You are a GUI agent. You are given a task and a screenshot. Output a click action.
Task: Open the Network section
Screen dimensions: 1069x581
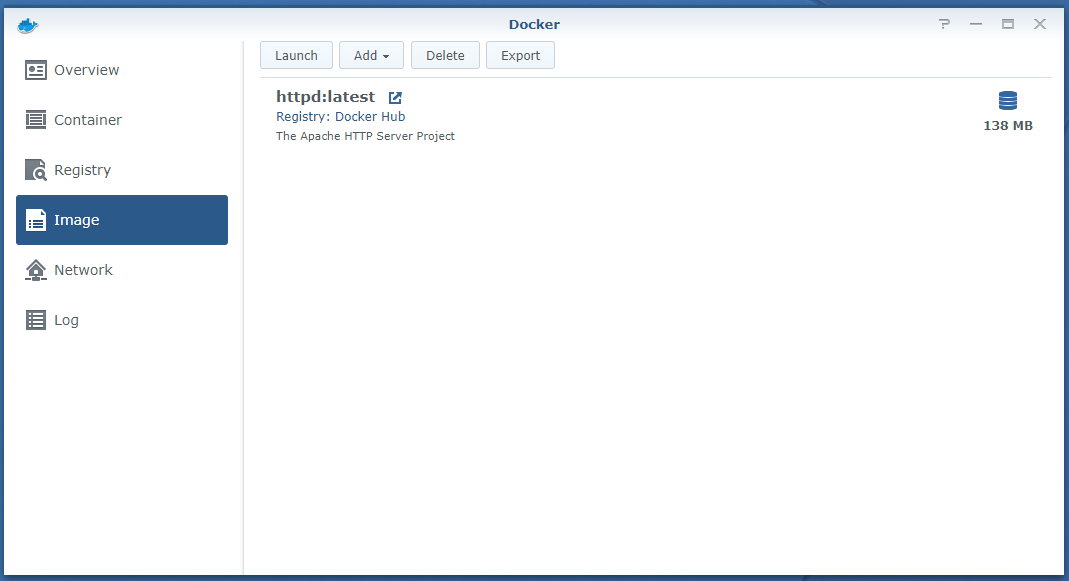[x=122, y=270]
